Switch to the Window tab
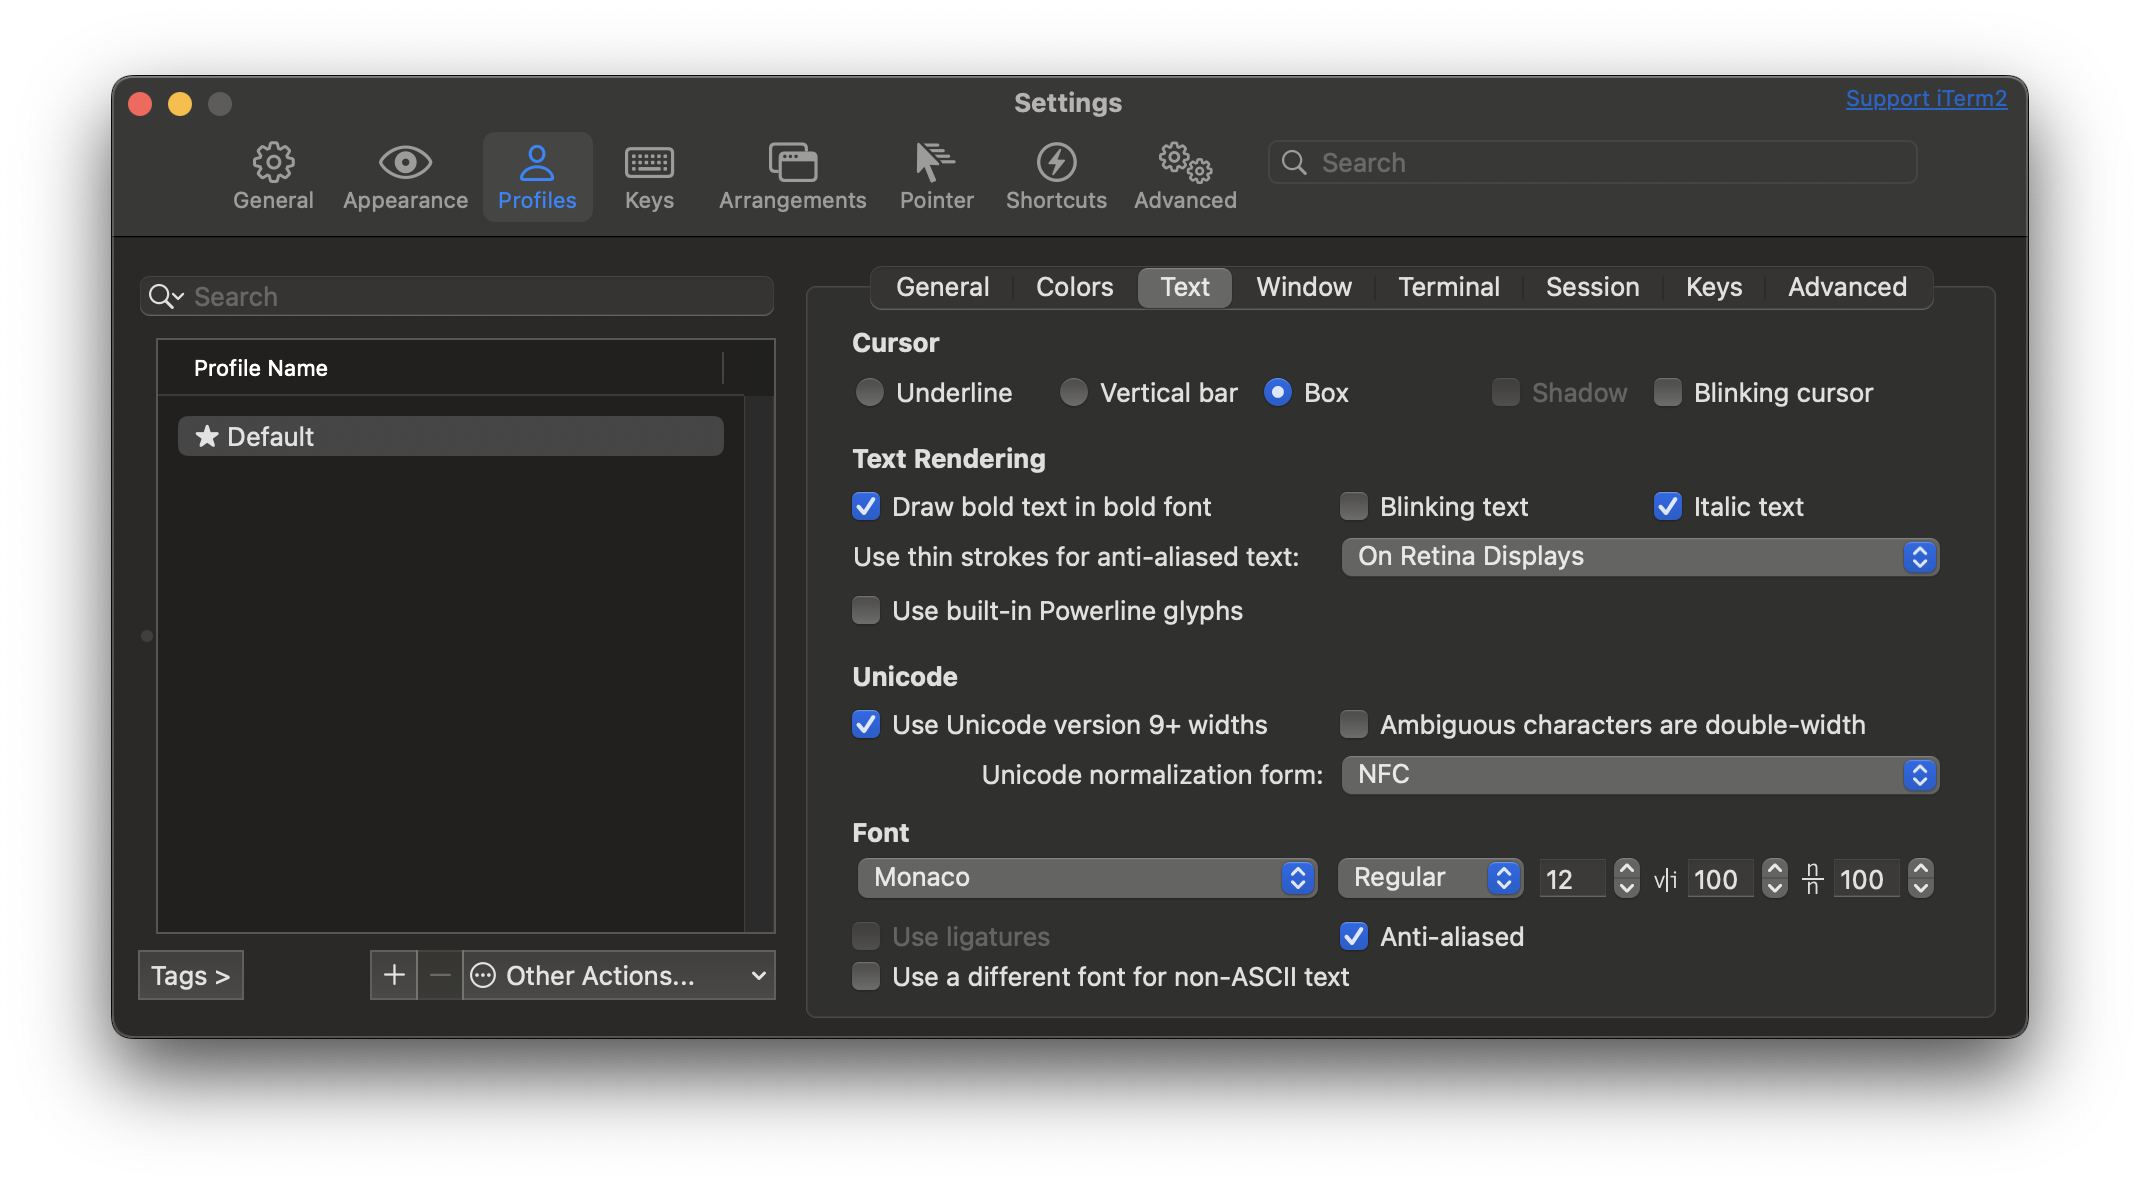Screen dimensions: 2140x1186 point(1304,286)
